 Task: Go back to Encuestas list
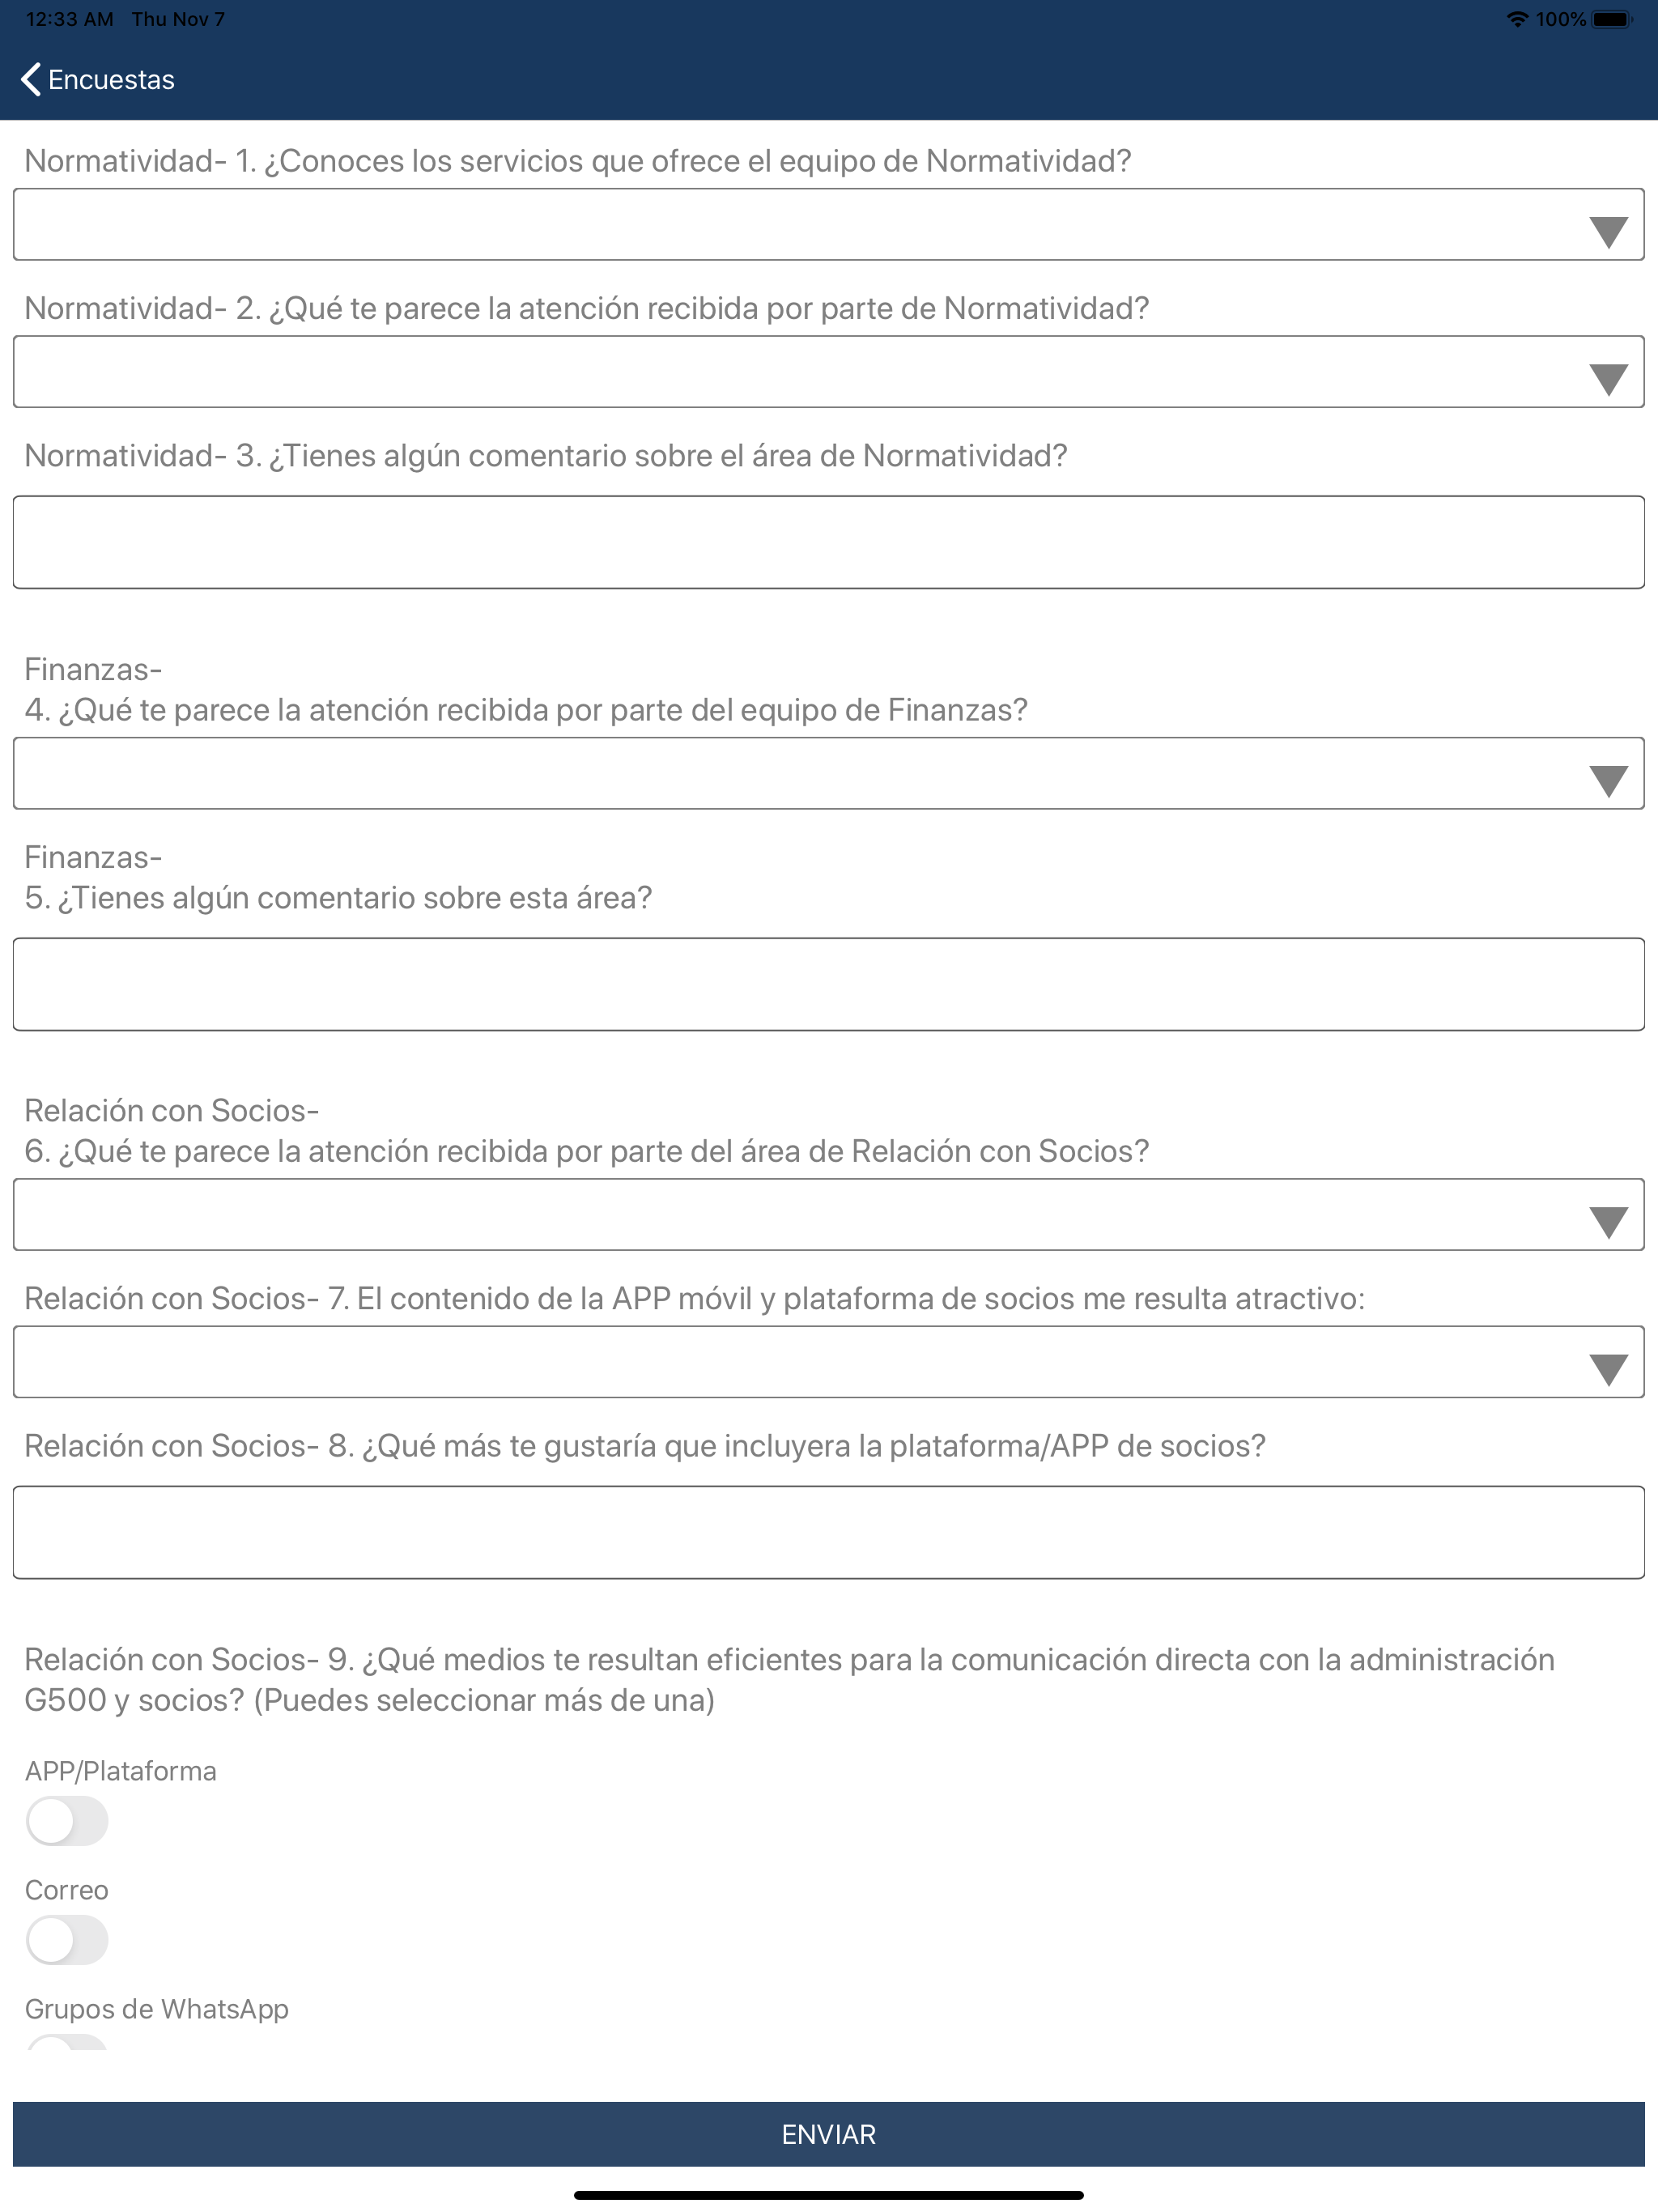pyautogui.click(x=98, y=79)
